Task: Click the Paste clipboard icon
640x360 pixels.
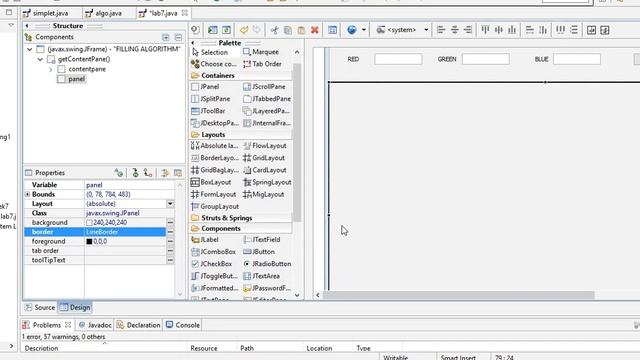Action: [x=301, y=30]
